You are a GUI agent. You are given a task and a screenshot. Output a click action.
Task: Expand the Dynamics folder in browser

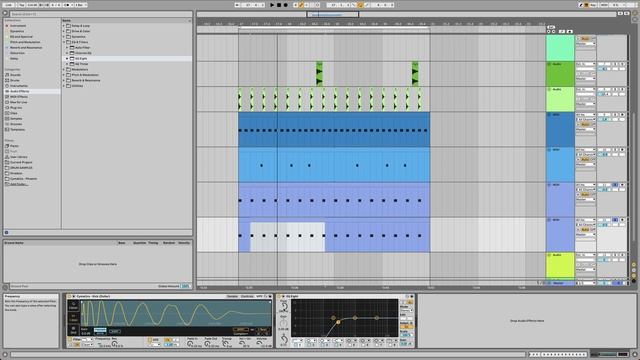[64, 37]
